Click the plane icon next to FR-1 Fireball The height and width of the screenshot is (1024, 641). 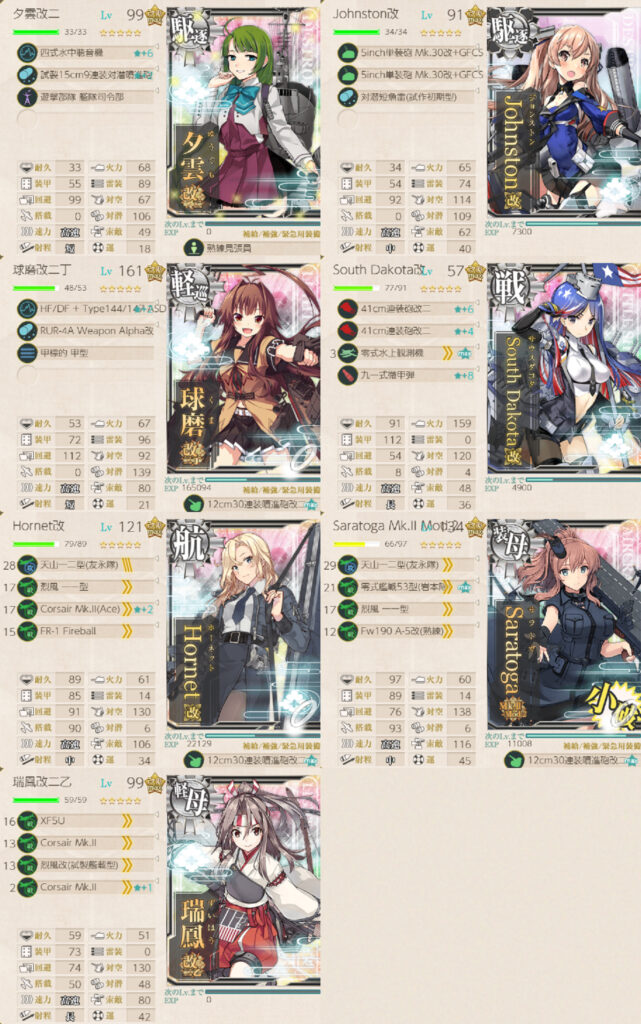27,632
